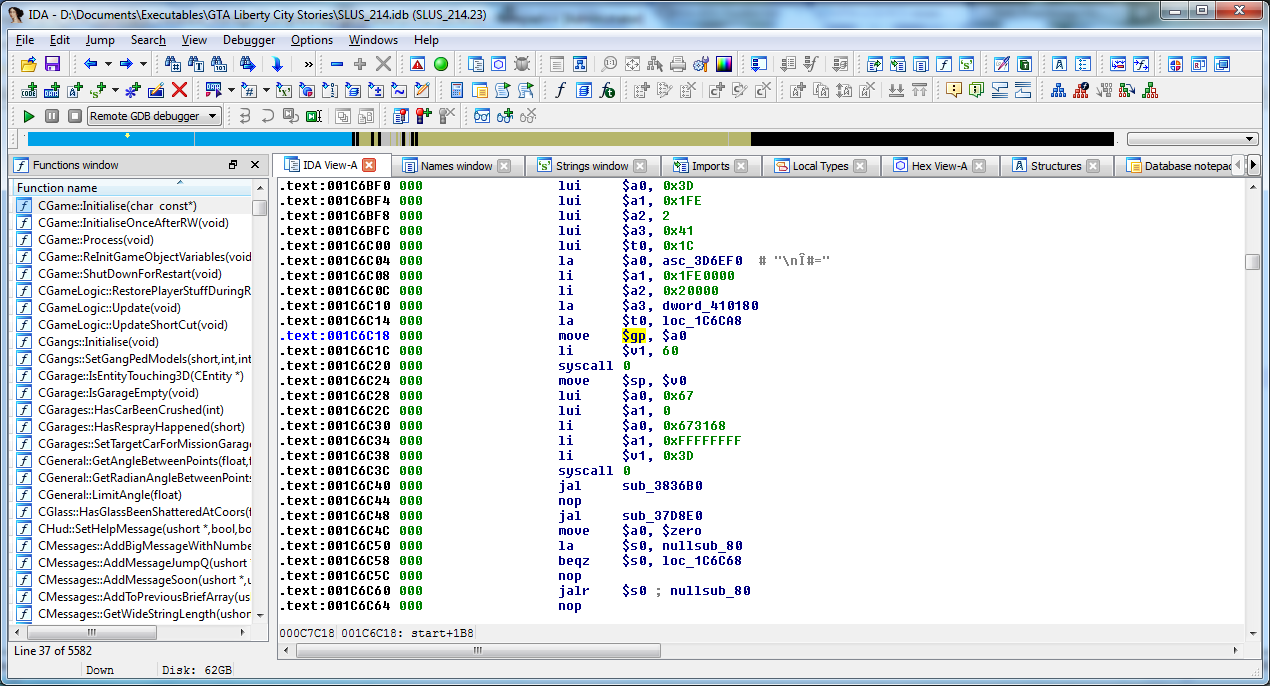Close the IDA View-A tab
This screenshot has height=686, width=1270.
pos(369,166)
